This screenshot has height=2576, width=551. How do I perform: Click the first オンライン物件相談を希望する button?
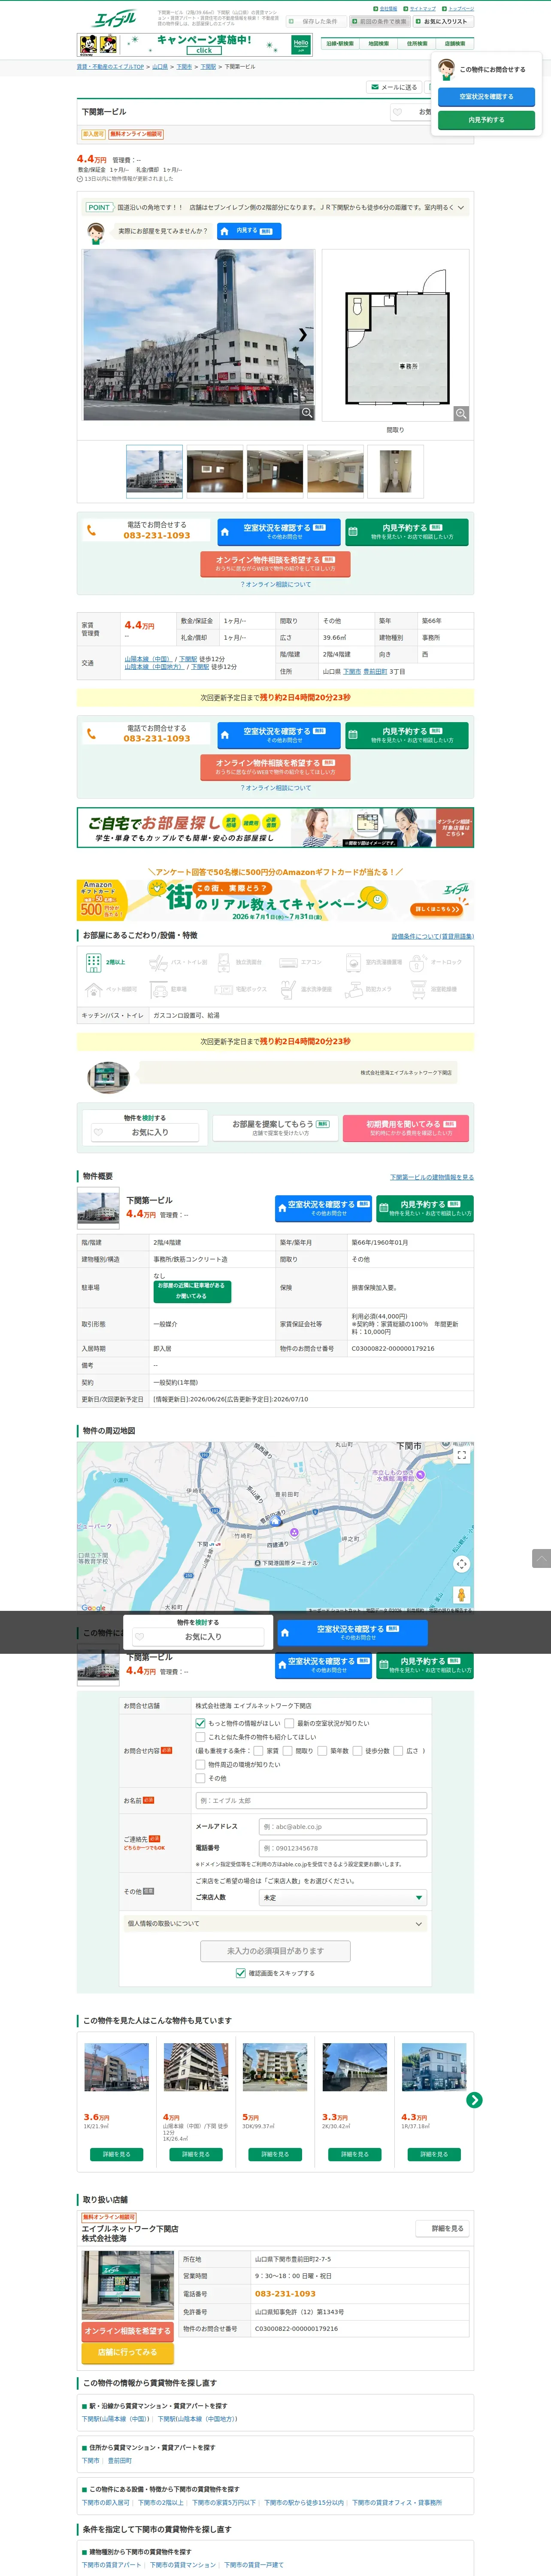click(275, 564)
